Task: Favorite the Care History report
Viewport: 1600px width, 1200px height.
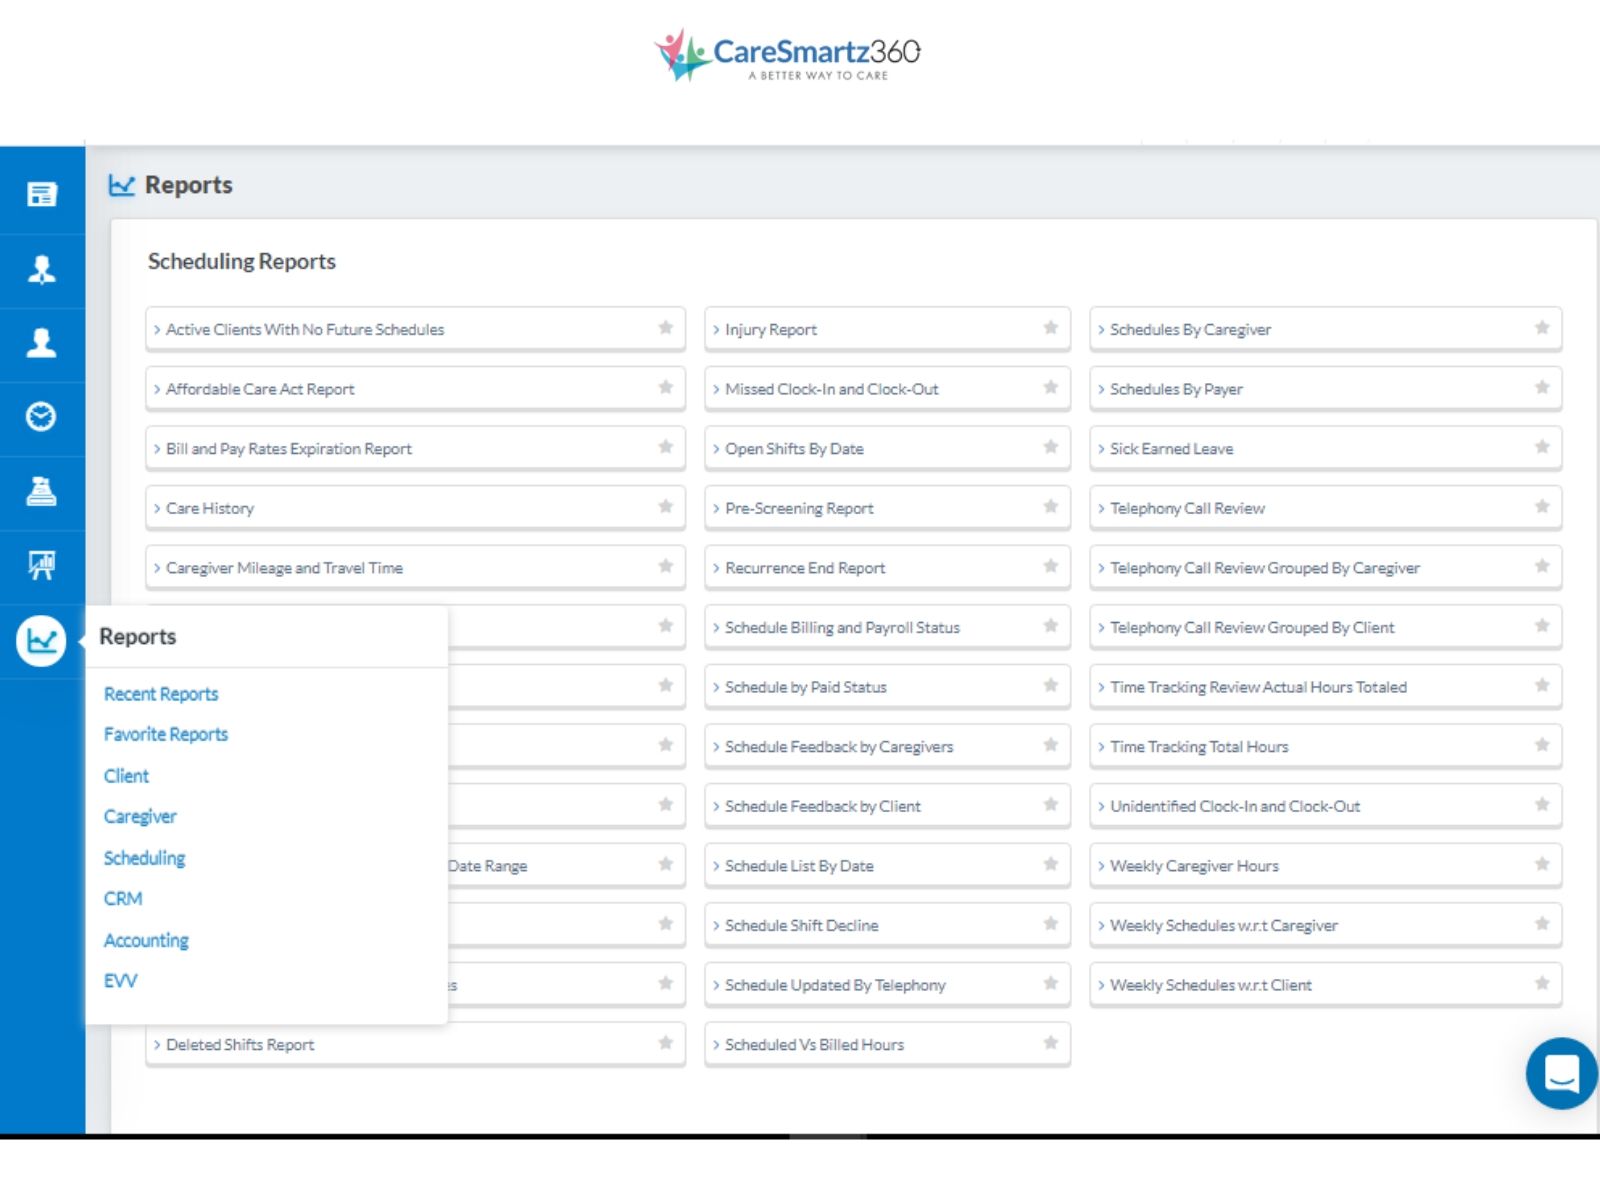Action: [666, 507]
